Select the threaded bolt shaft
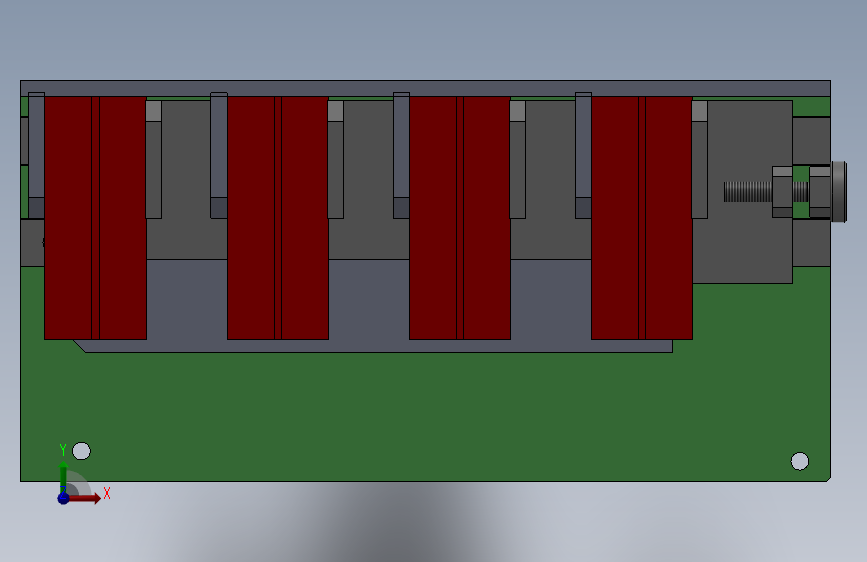This screenshot has height=562, width=867. 748,192
